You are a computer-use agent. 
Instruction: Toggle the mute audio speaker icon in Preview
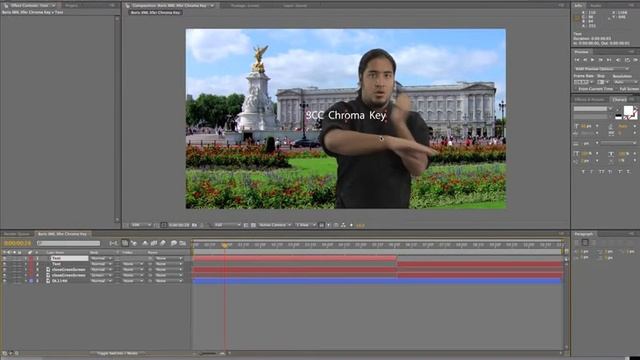tap(618, 60)
